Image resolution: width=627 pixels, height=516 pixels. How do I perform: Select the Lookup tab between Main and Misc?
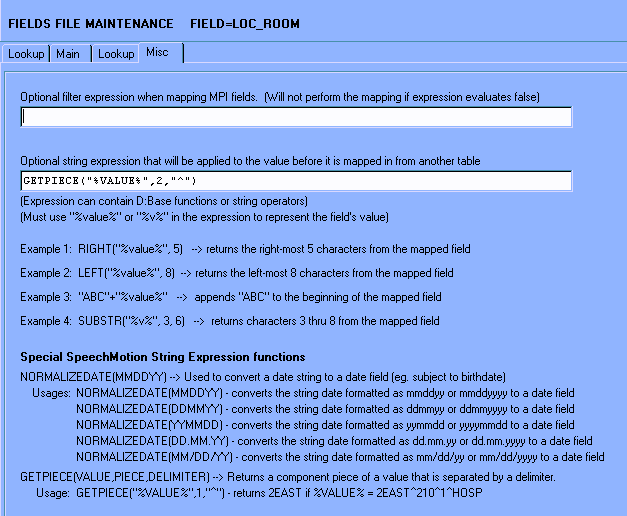pos(115,54)
